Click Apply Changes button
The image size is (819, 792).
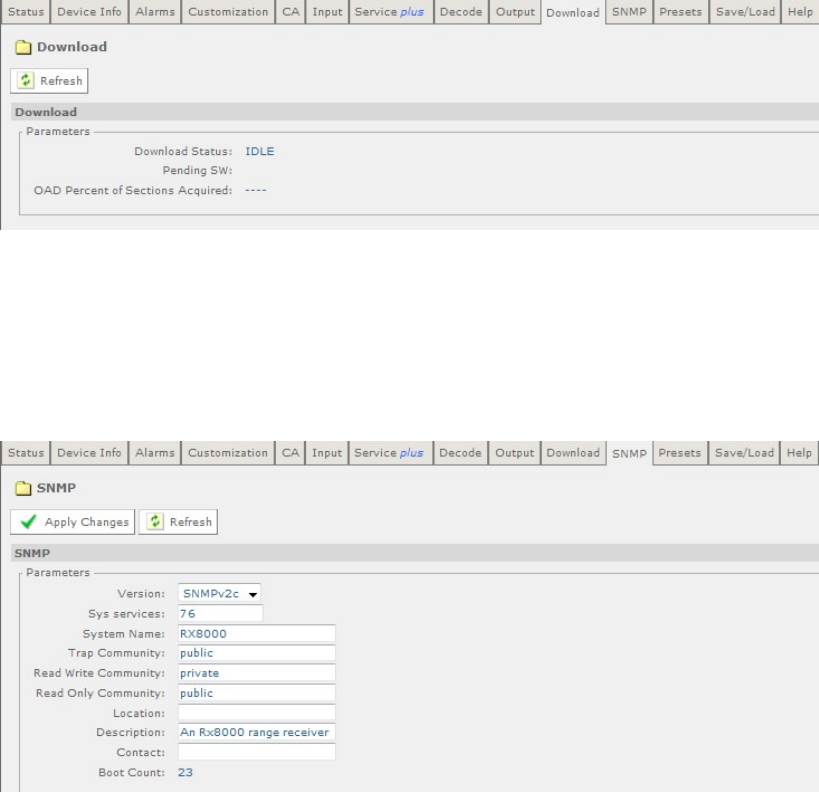73,521
